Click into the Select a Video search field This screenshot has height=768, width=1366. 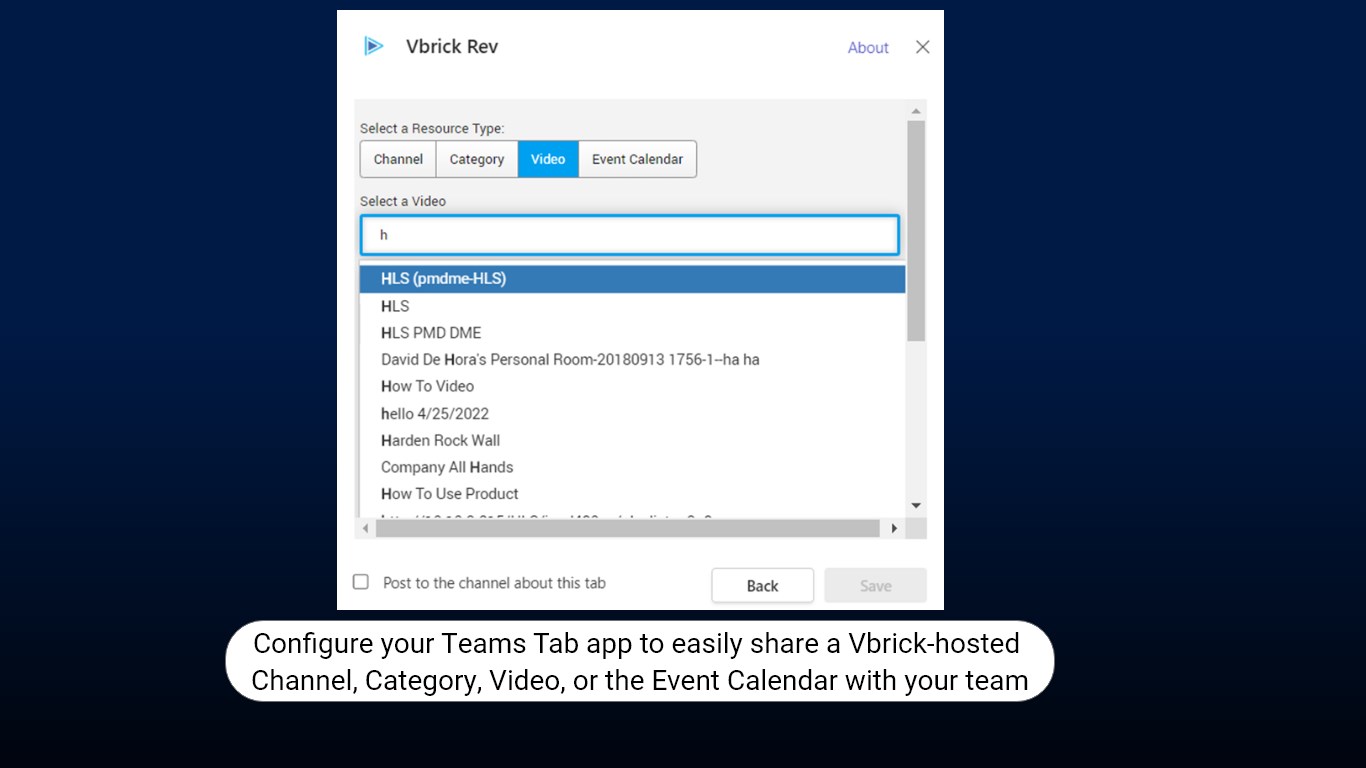[x=630, y=235]
